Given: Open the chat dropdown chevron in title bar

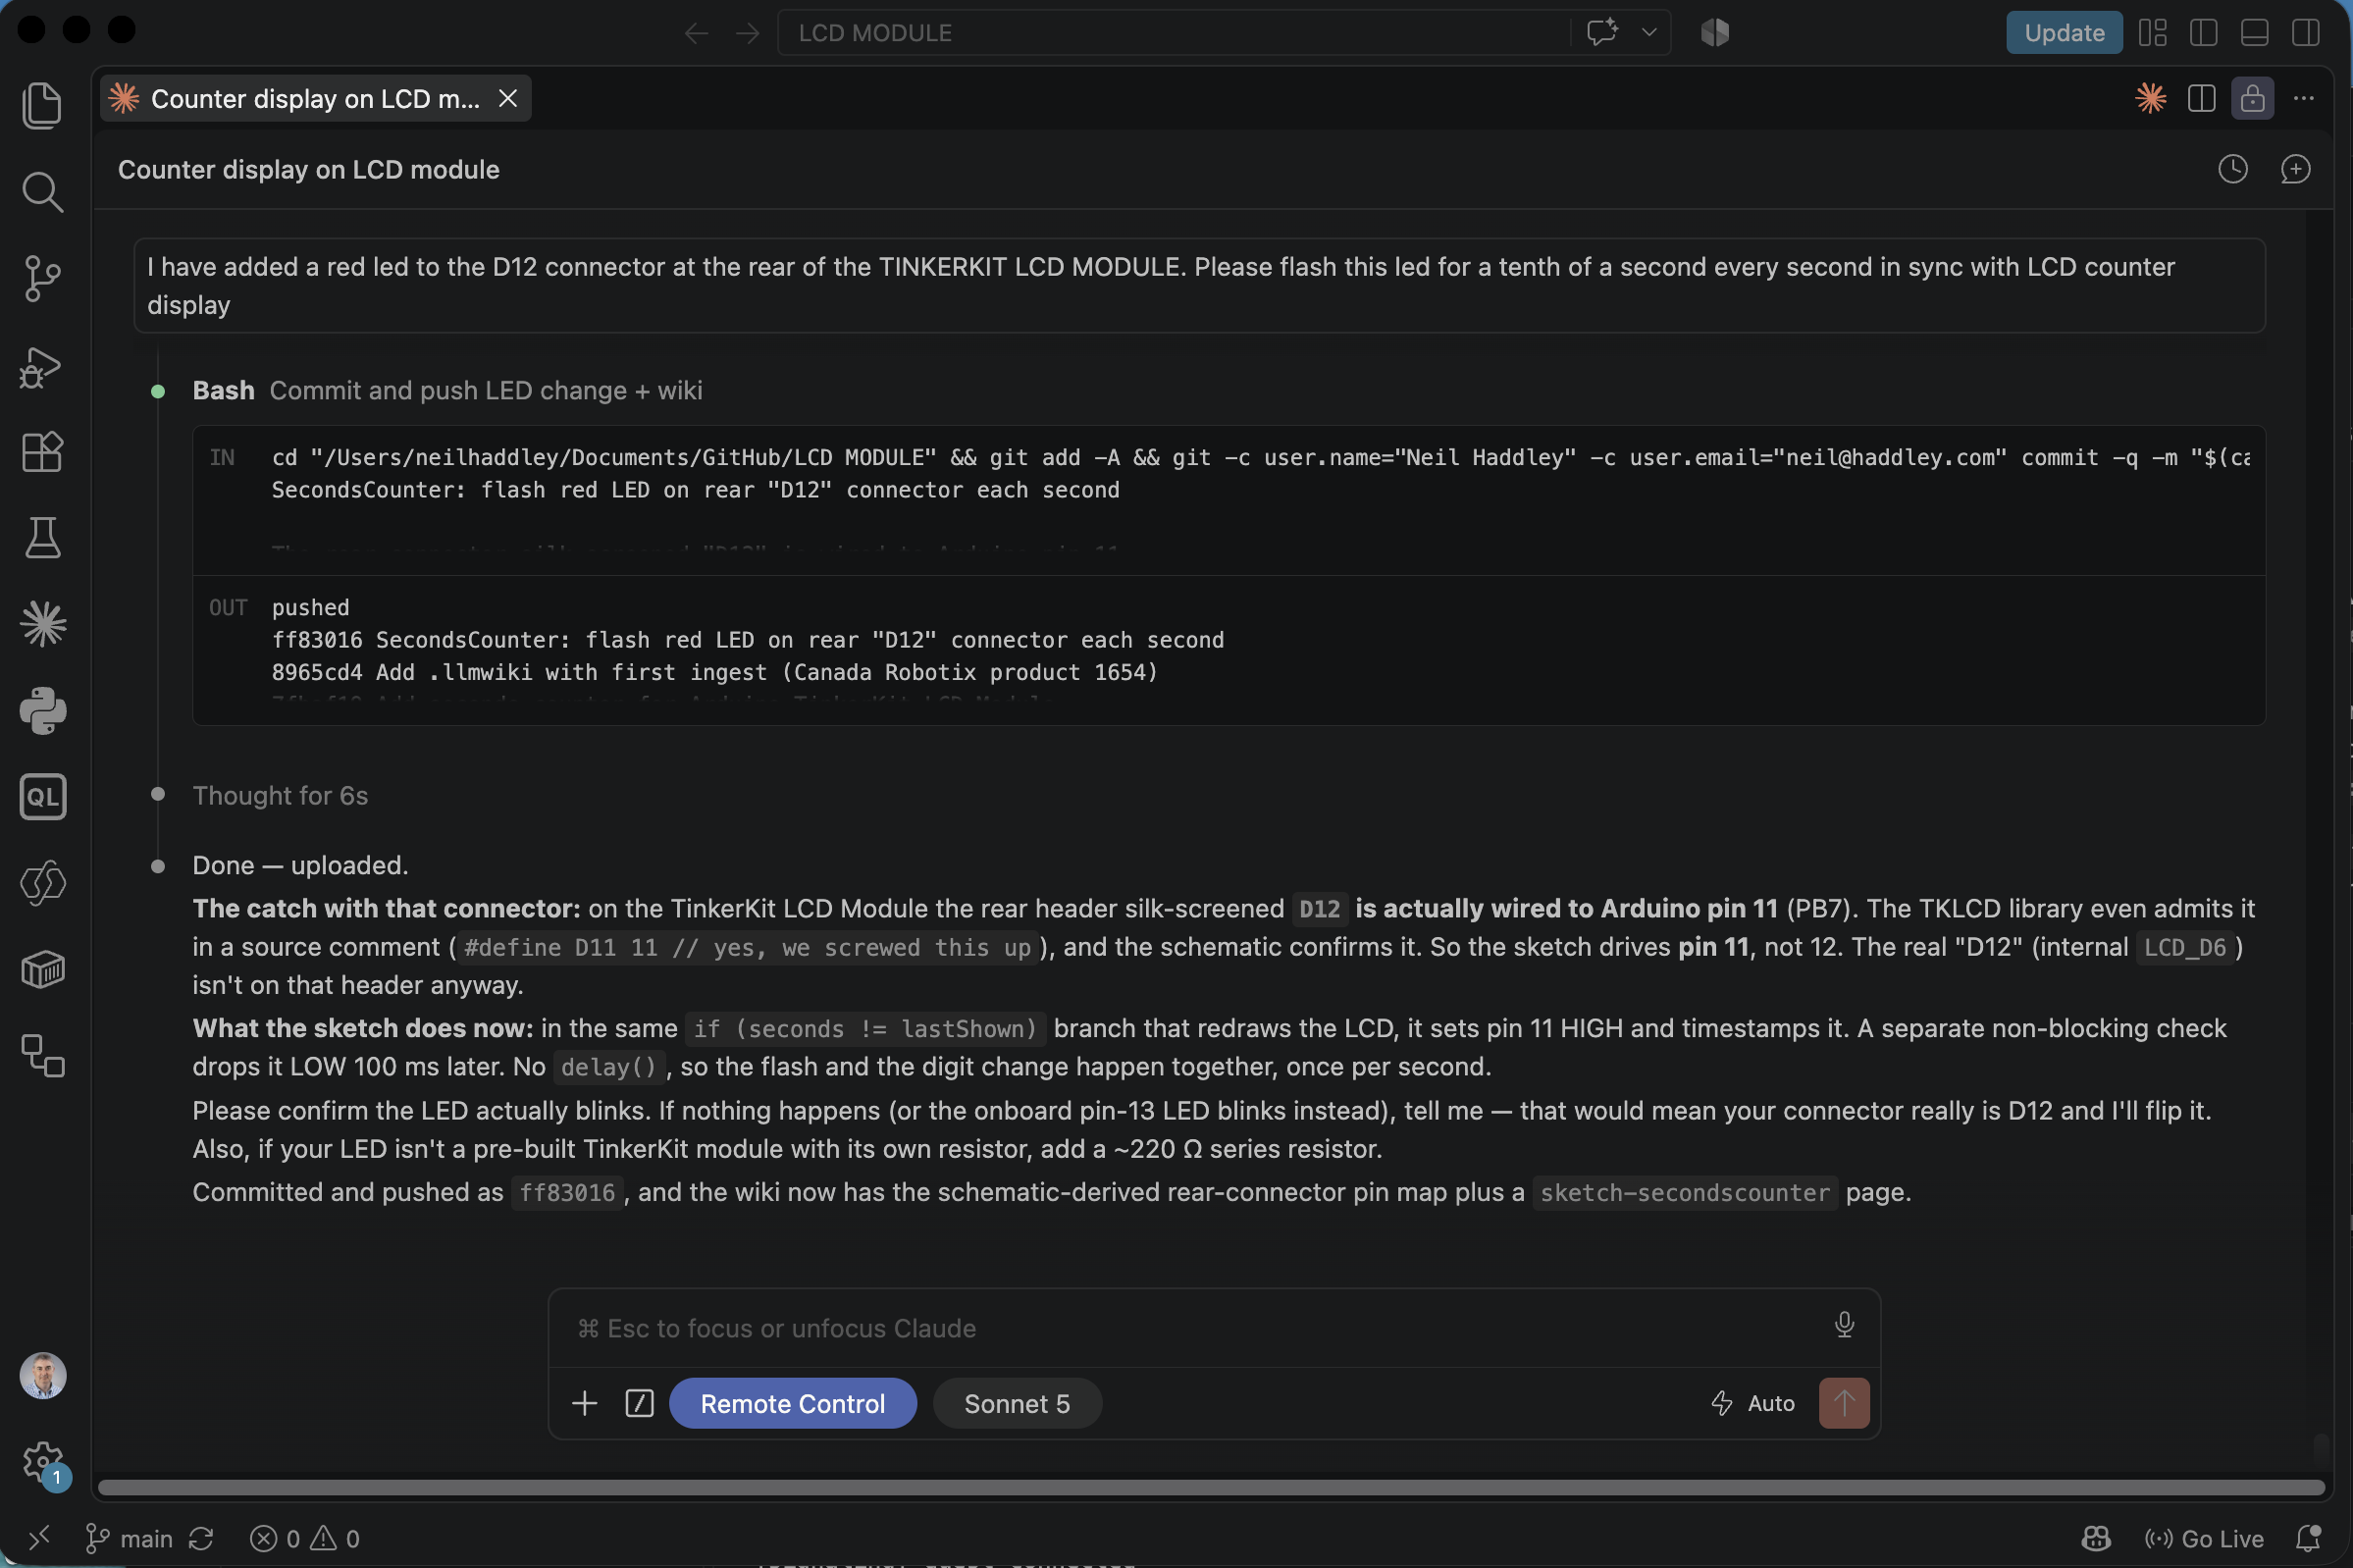Looking at the screenshot, I should pos(1649,32).
